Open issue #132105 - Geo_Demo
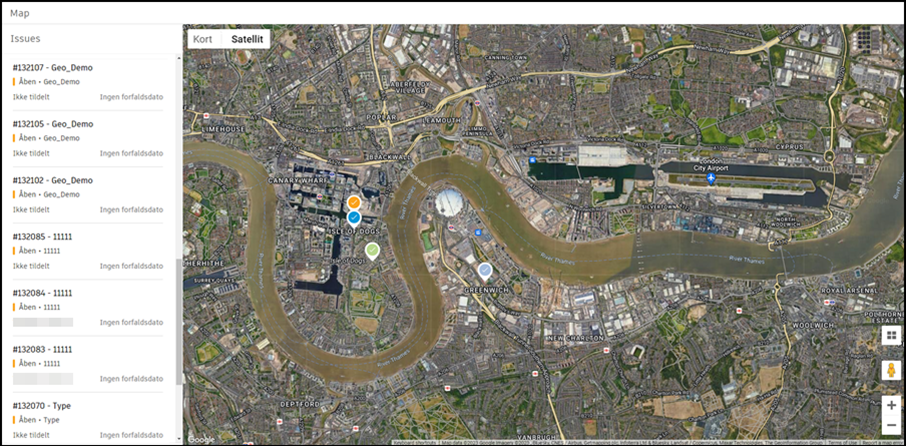This screenshot has width=906, height=446. [88, 139]
